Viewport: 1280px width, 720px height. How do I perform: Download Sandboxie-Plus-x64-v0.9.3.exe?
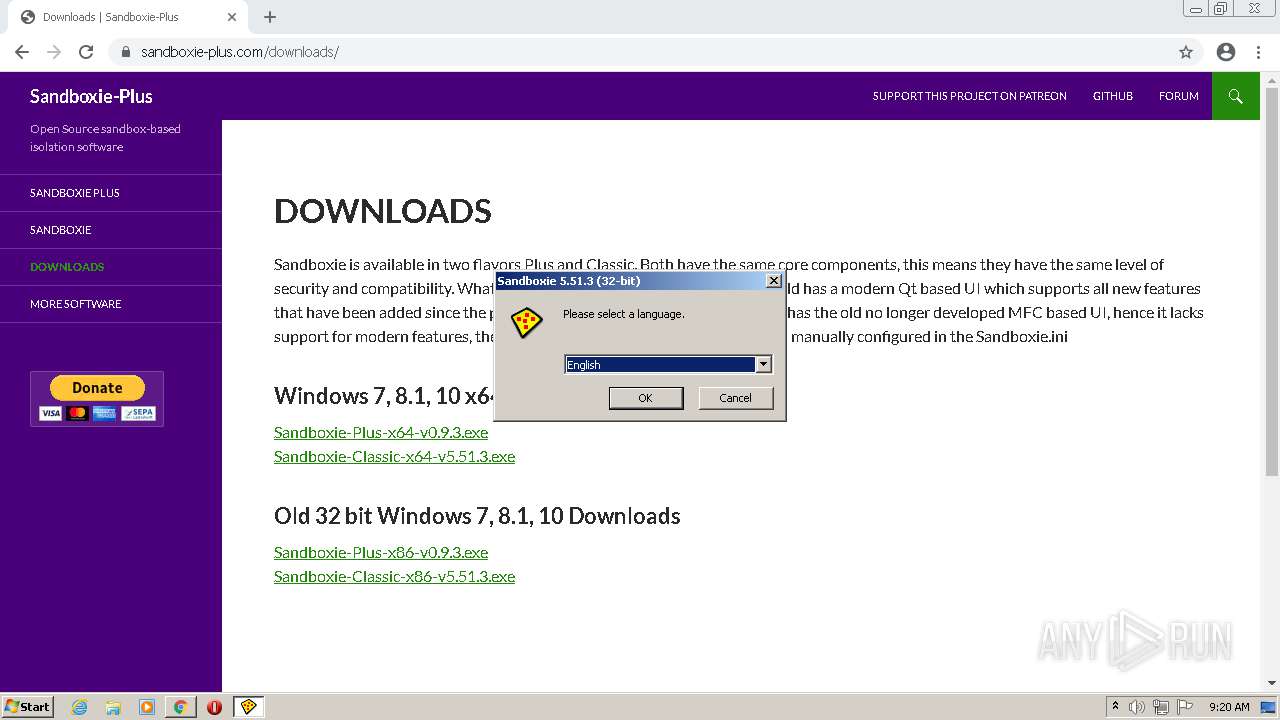click(x=381, y=433)
